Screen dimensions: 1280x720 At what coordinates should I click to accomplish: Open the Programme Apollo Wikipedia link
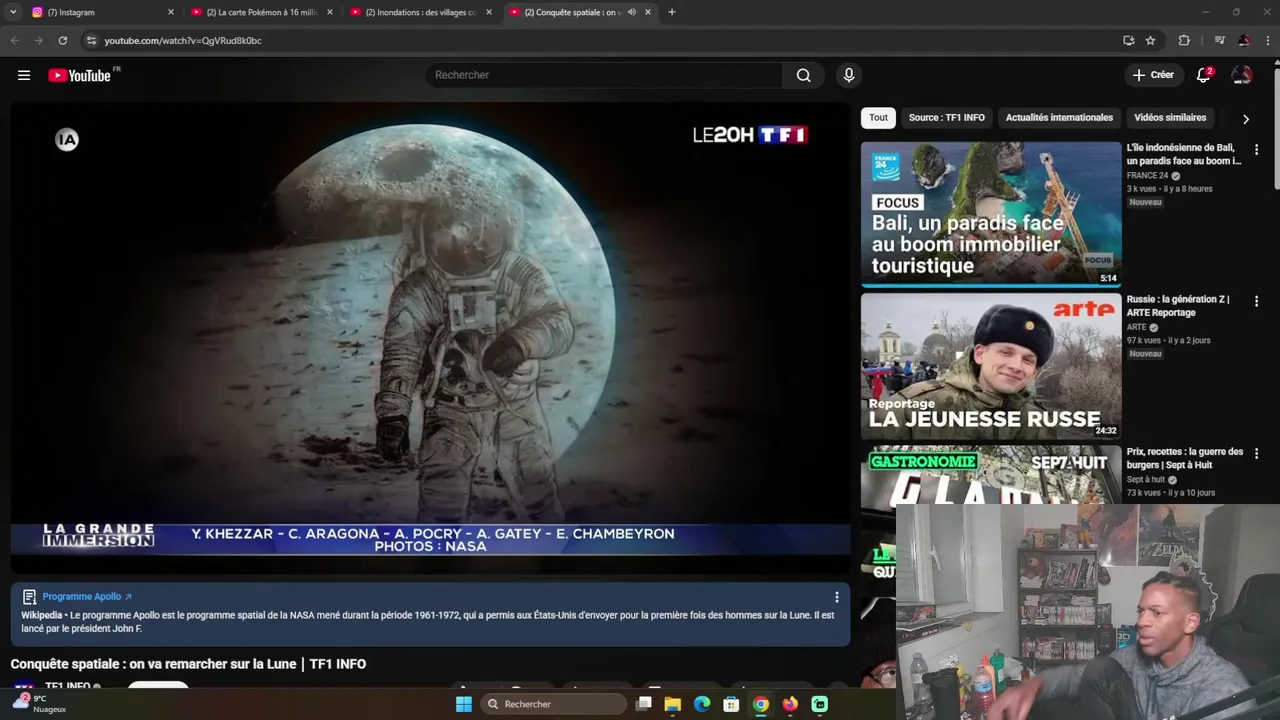pos(87,597)
